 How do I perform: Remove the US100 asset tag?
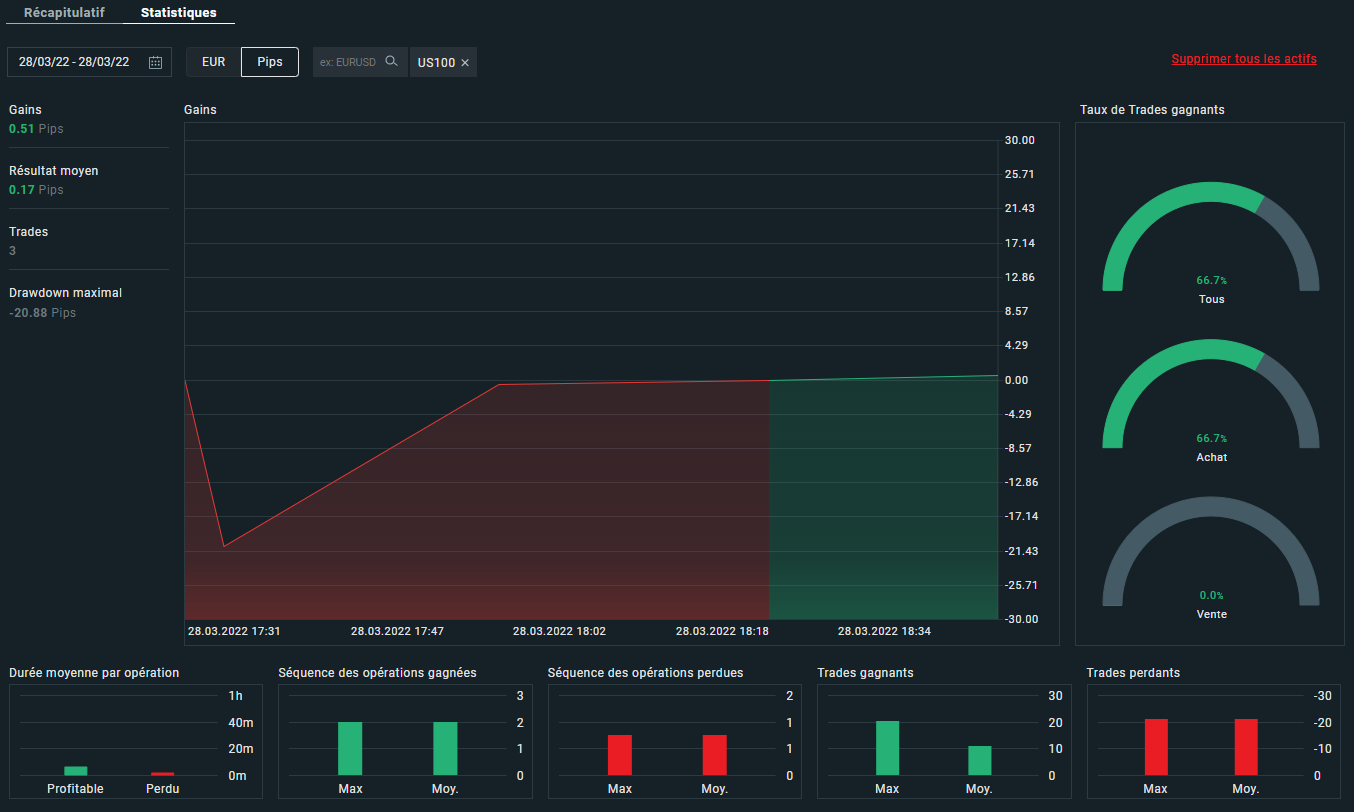click(x=465, y=63)
